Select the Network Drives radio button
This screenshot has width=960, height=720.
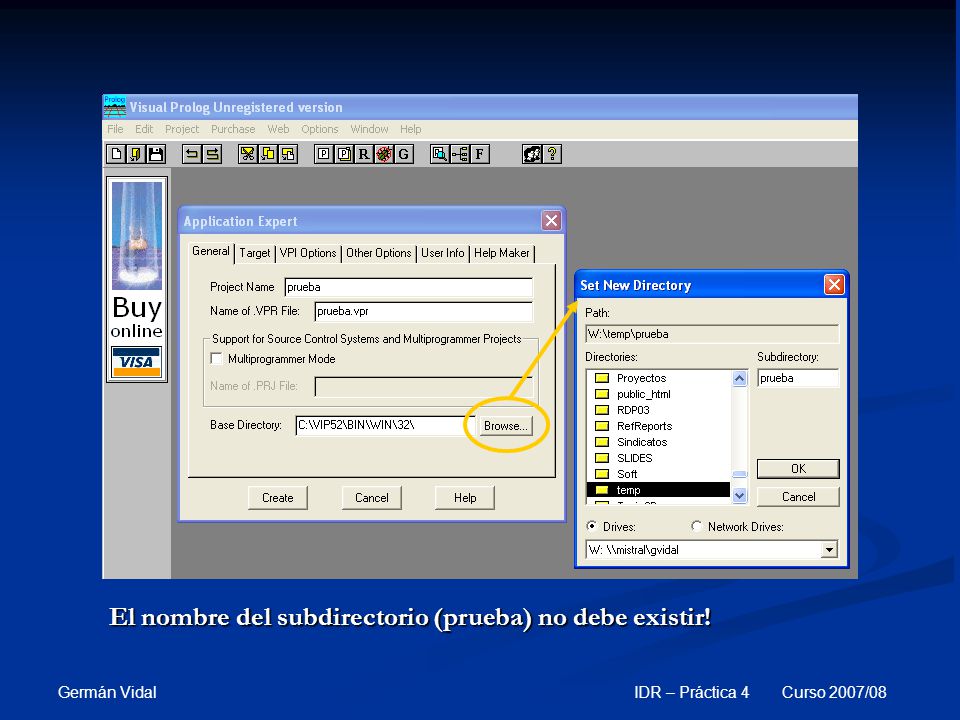coord(696,526)
